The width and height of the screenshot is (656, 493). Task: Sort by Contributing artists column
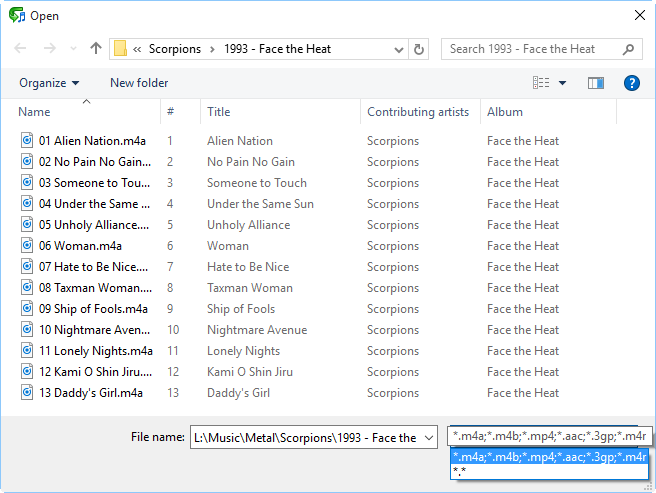coord(420,112)
